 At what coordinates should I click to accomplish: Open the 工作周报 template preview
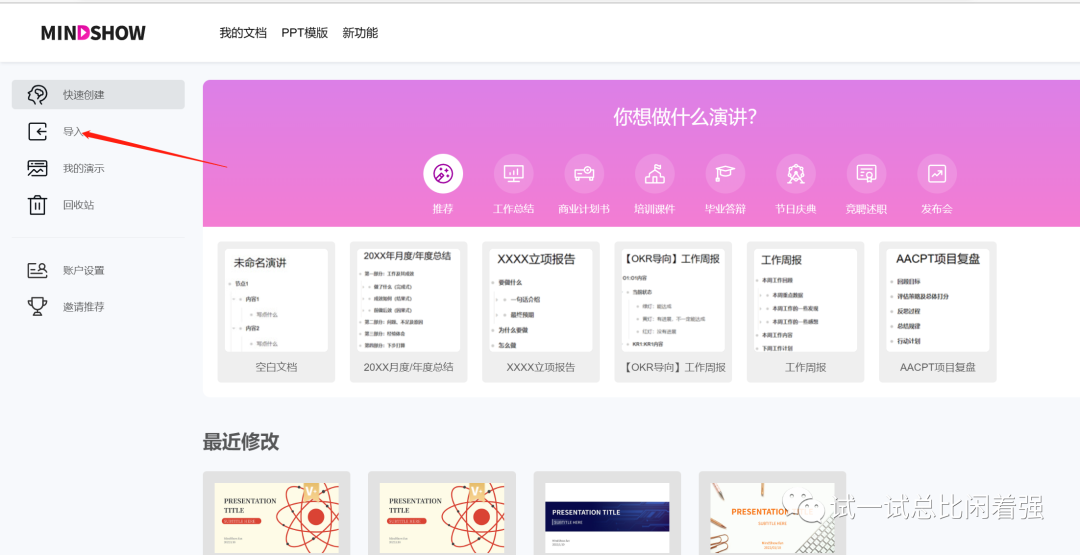coord(805,300)
